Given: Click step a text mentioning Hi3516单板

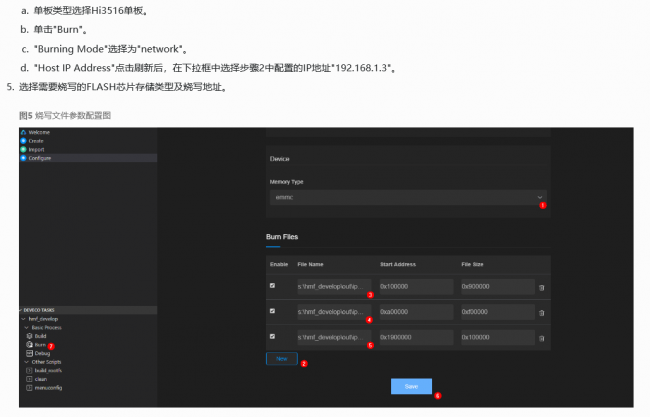Looking at the screenshot, I should [x=90, y=11].
